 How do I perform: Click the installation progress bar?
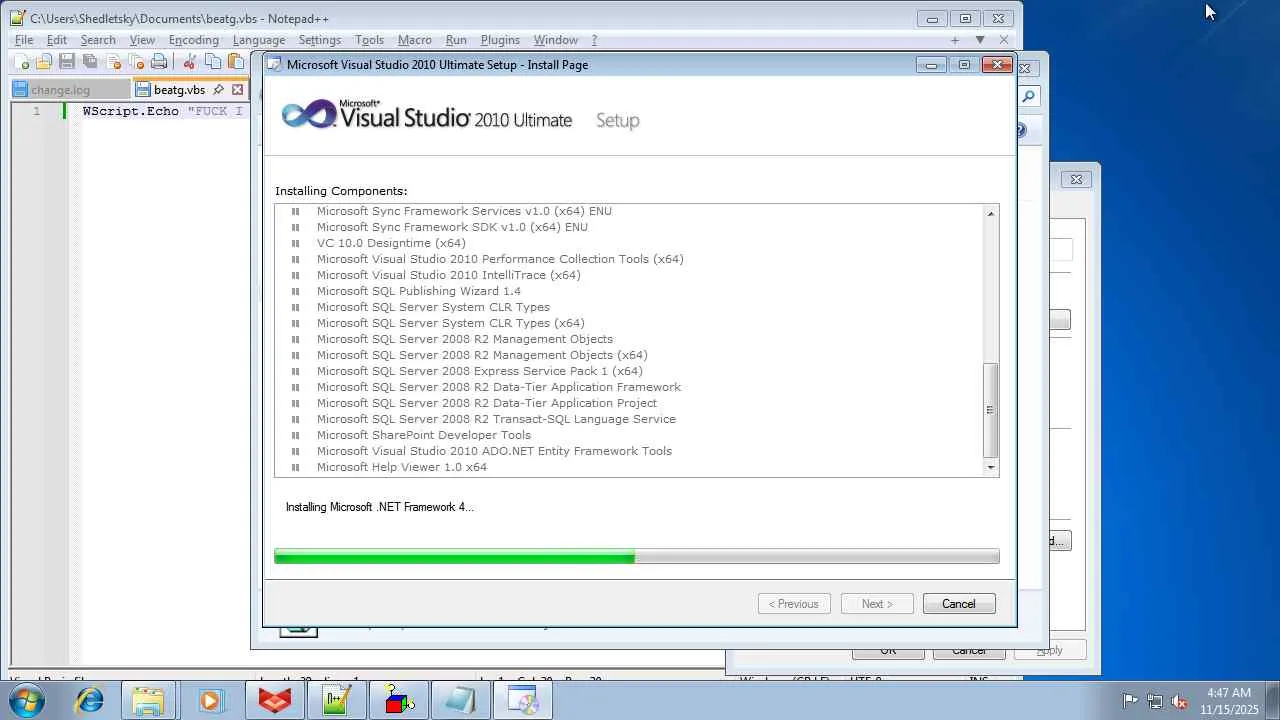(637, 557)
